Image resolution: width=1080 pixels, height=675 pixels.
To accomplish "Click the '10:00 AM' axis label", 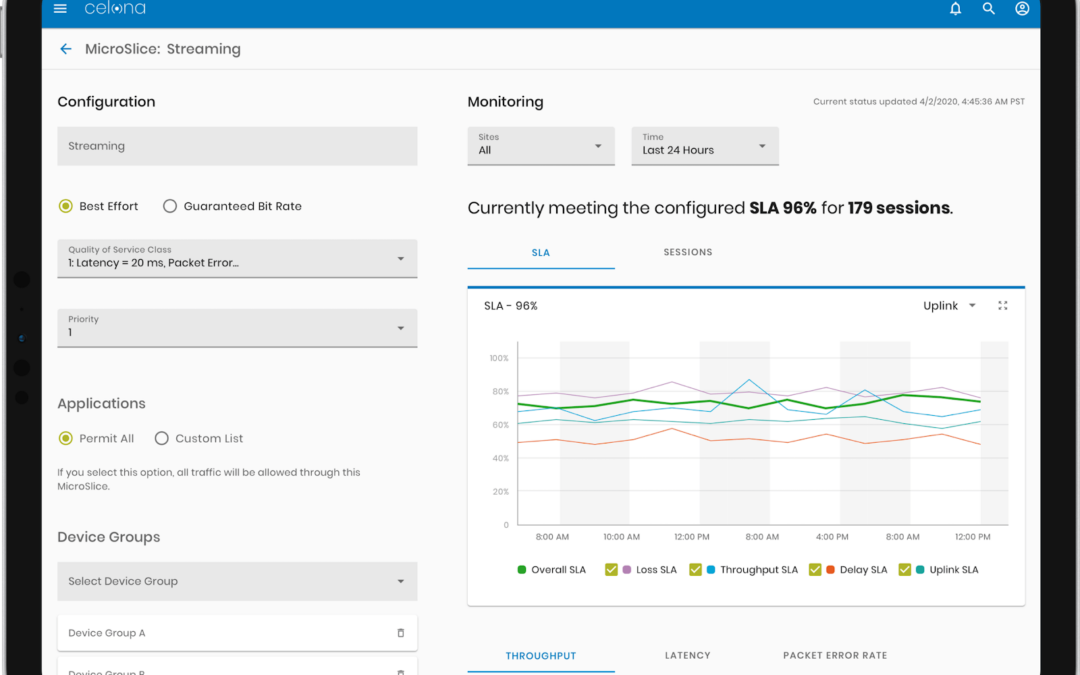I will pyautogui.click(x=621, y=537).
